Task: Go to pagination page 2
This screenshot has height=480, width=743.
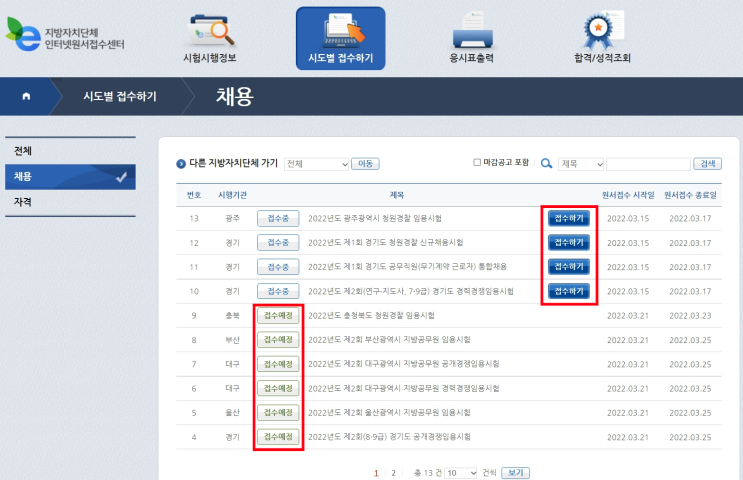Action: point(393,473)
